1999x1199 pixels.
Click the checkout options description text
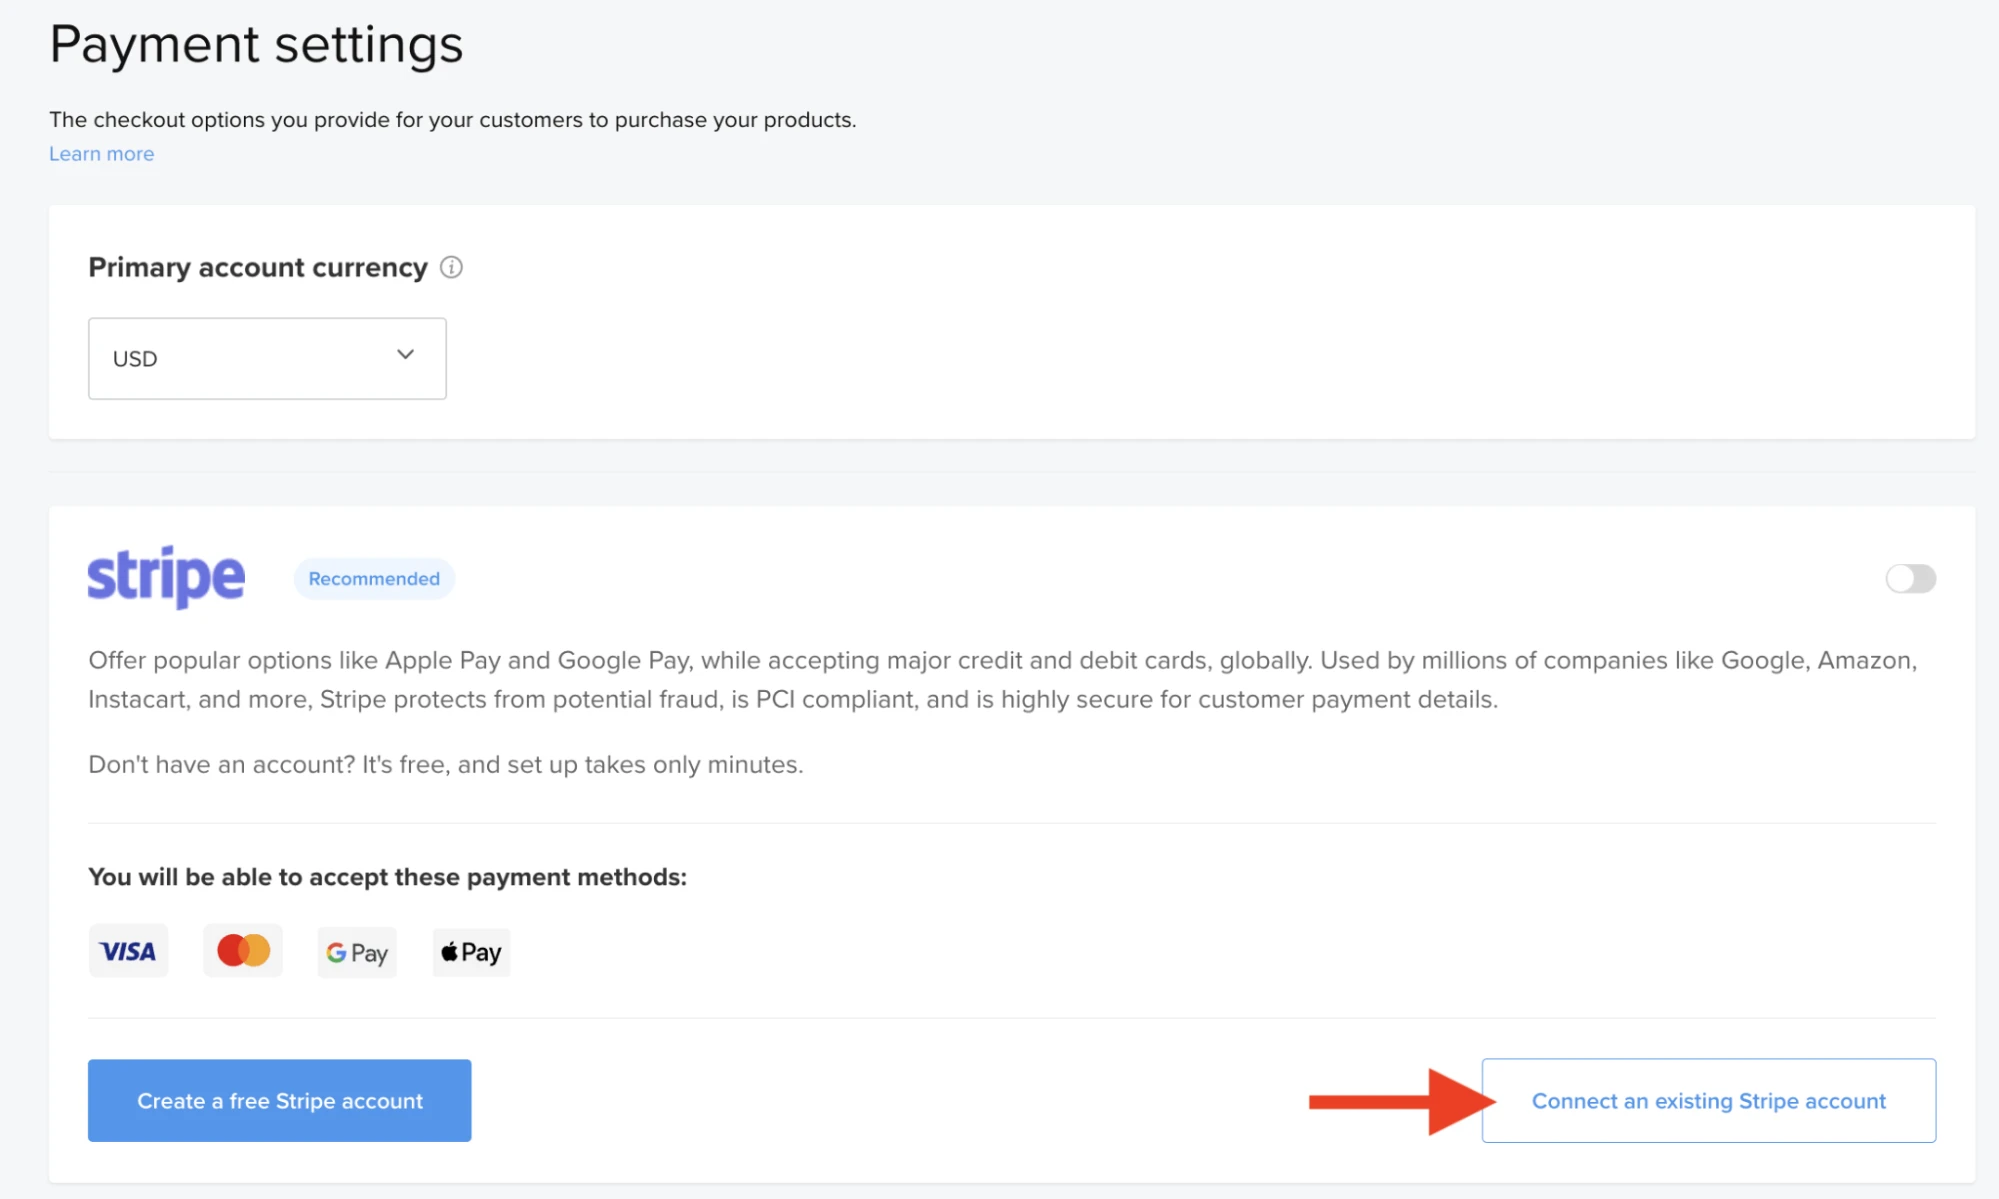coord(452,119)
